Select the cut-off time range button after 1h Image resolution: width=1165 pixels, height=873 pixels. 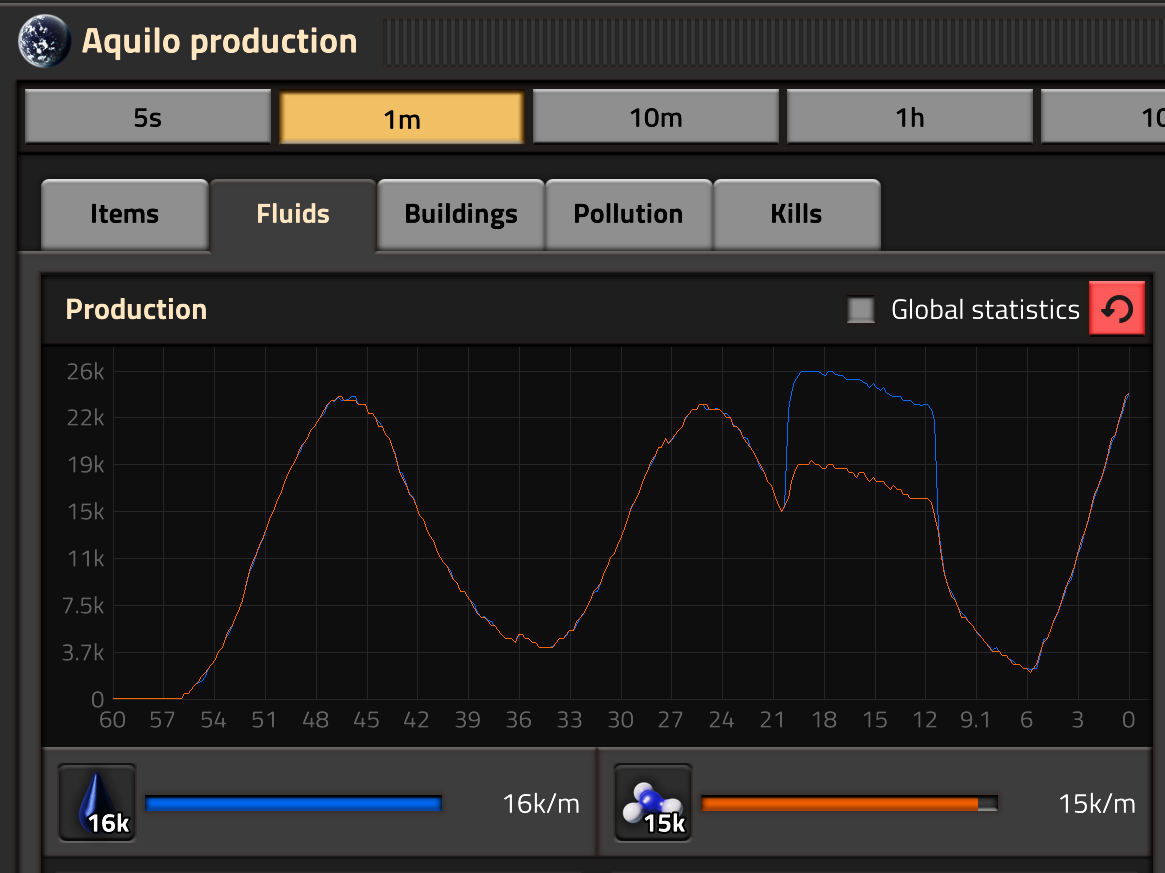1103,117
